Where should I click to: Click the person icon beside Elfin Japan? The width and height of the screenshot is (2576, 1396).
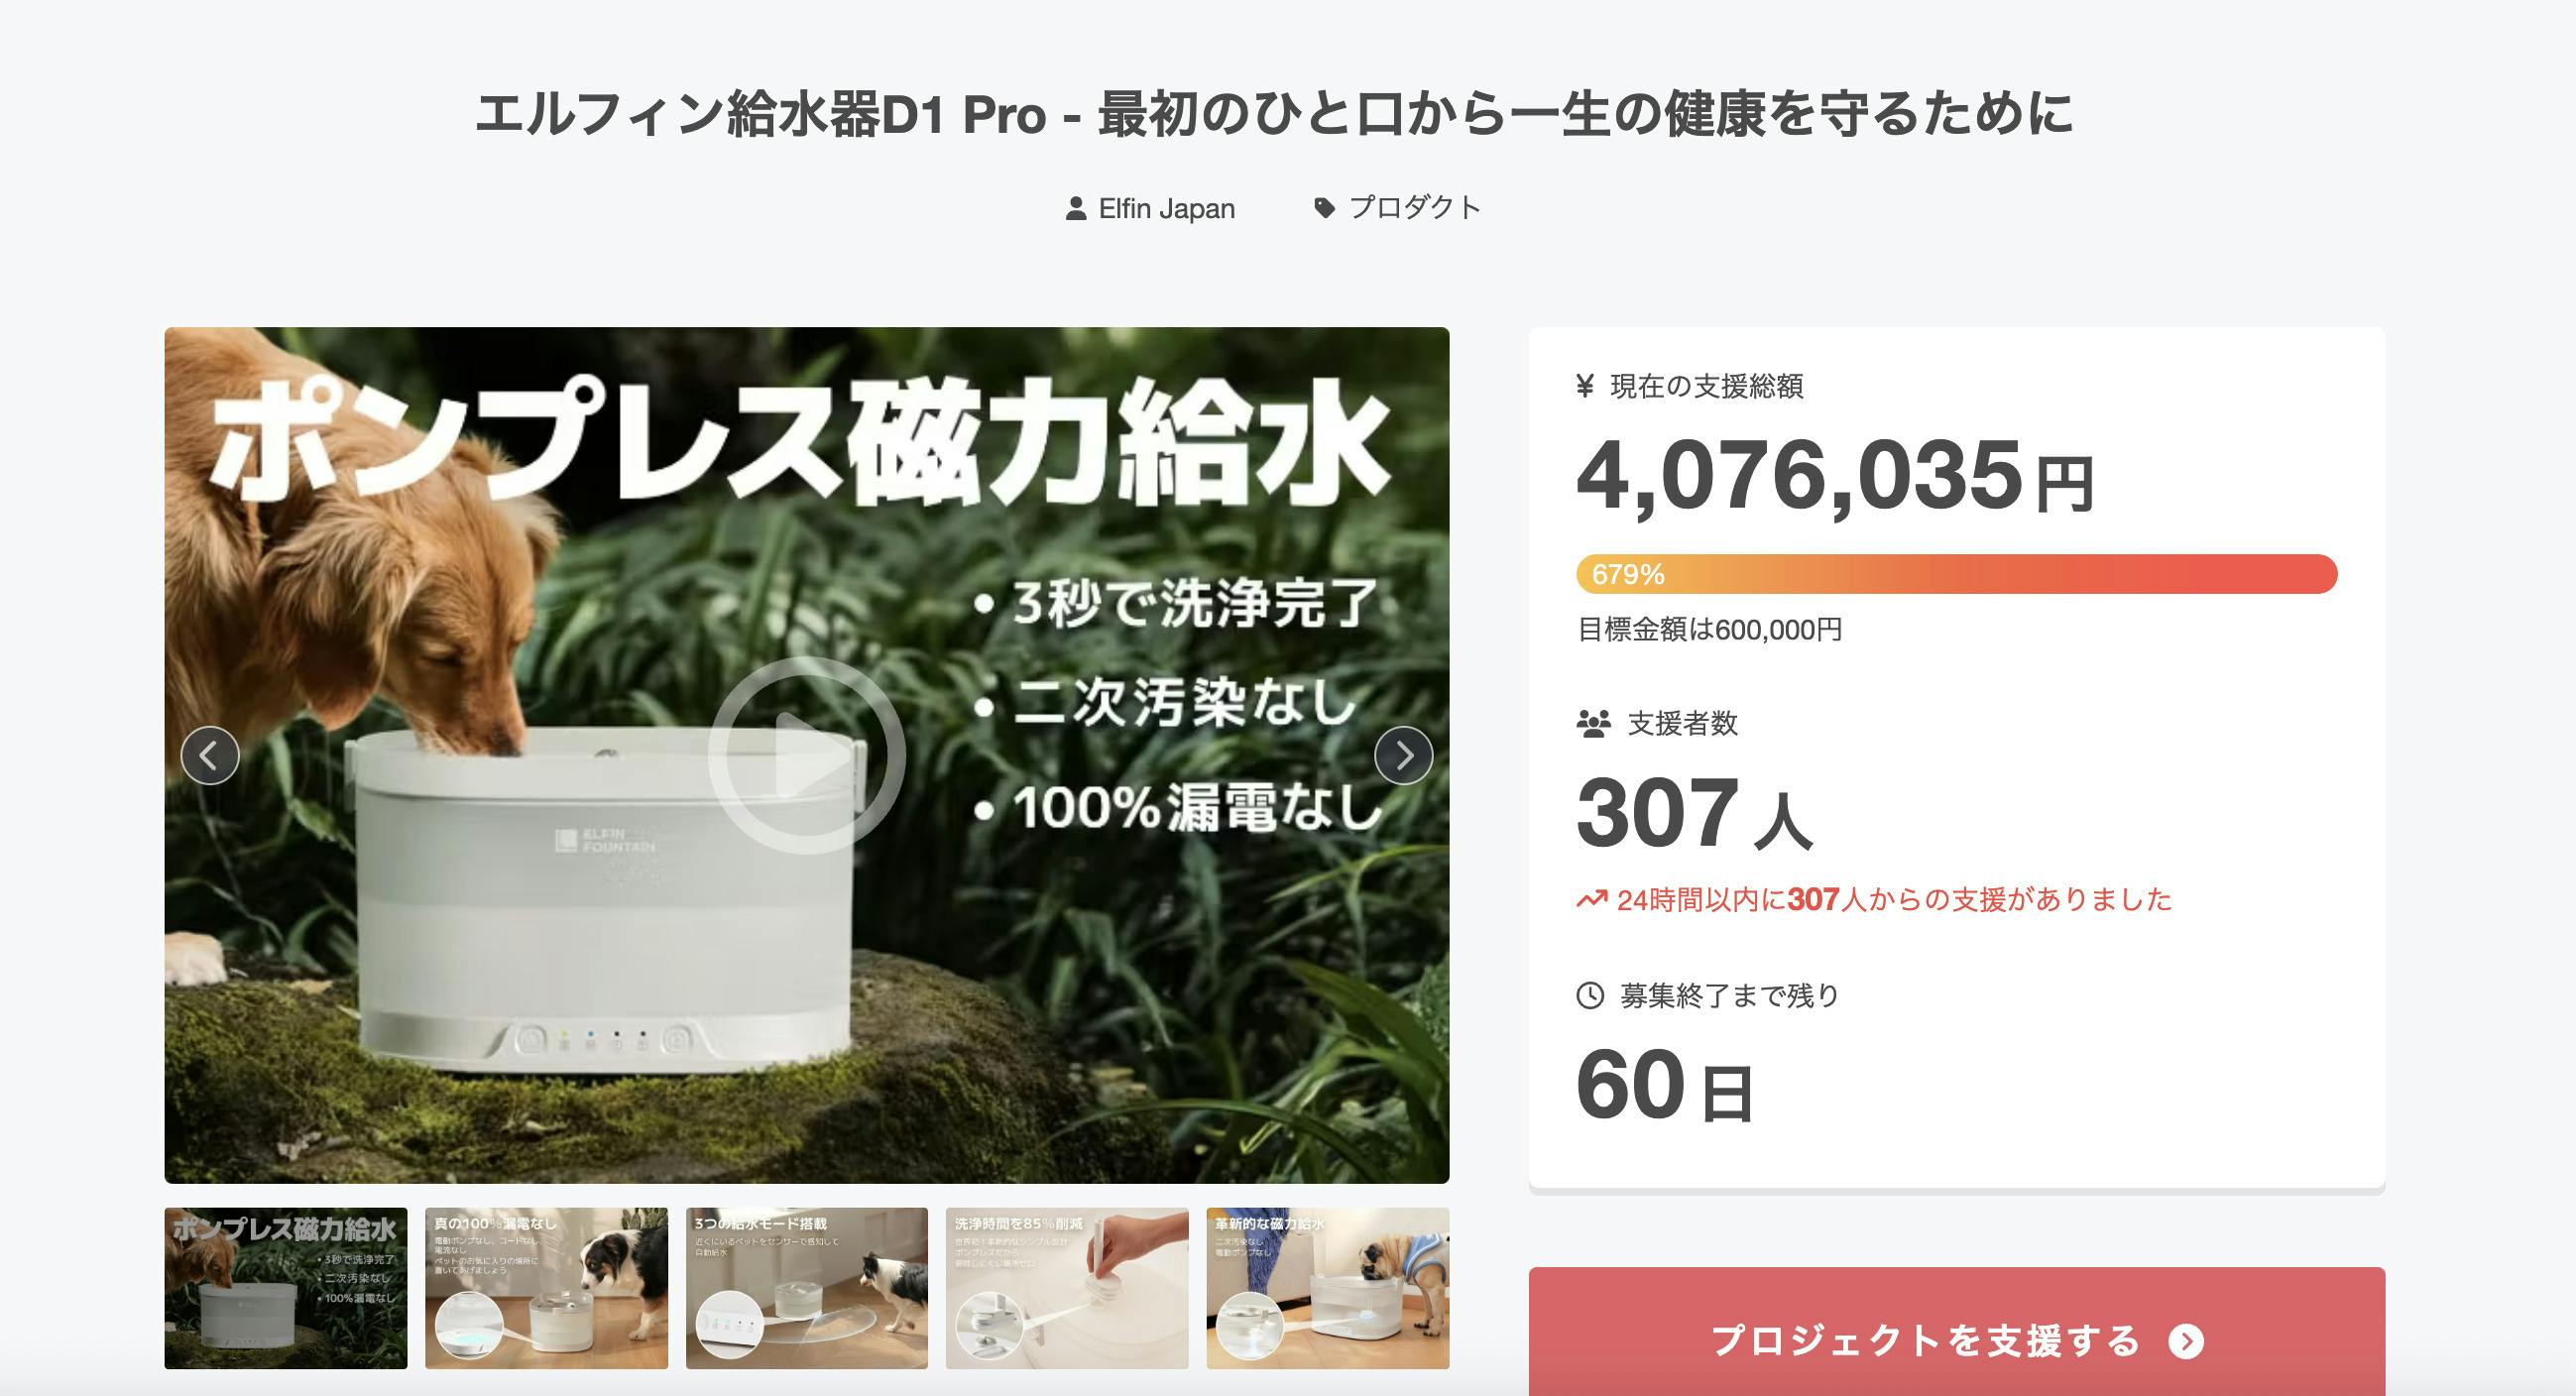1076,209
